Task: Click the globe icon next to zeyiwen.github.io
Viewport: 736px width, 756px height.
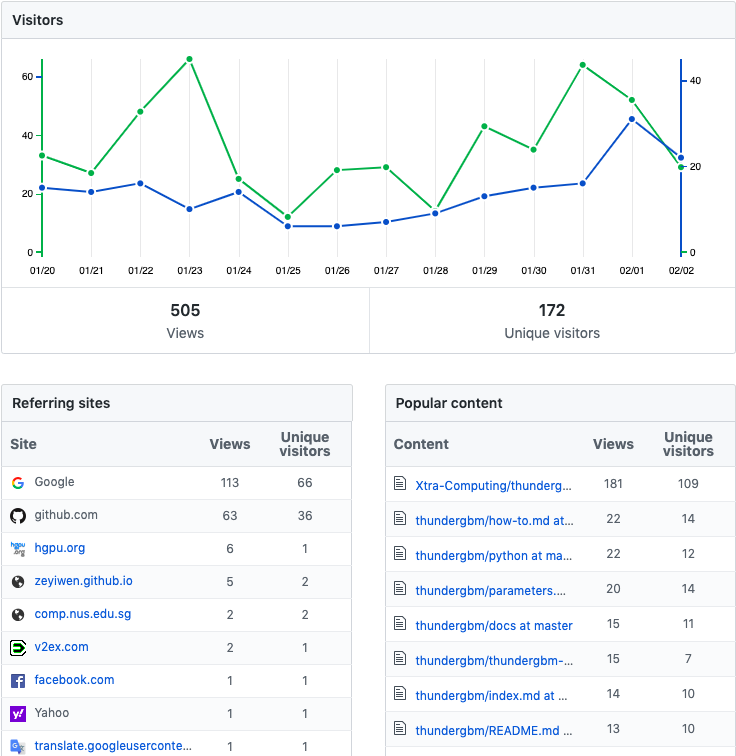Action: [x=18, y=582]
